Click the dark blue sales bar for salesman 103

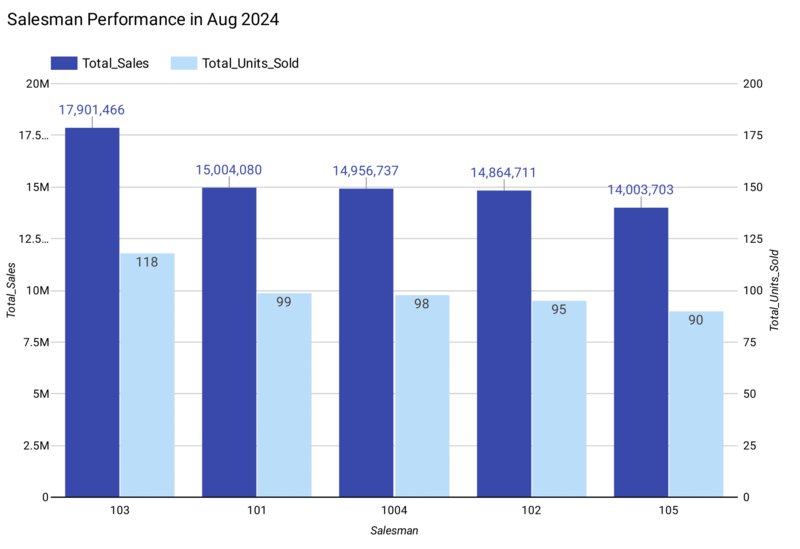[x=92, y=312]
